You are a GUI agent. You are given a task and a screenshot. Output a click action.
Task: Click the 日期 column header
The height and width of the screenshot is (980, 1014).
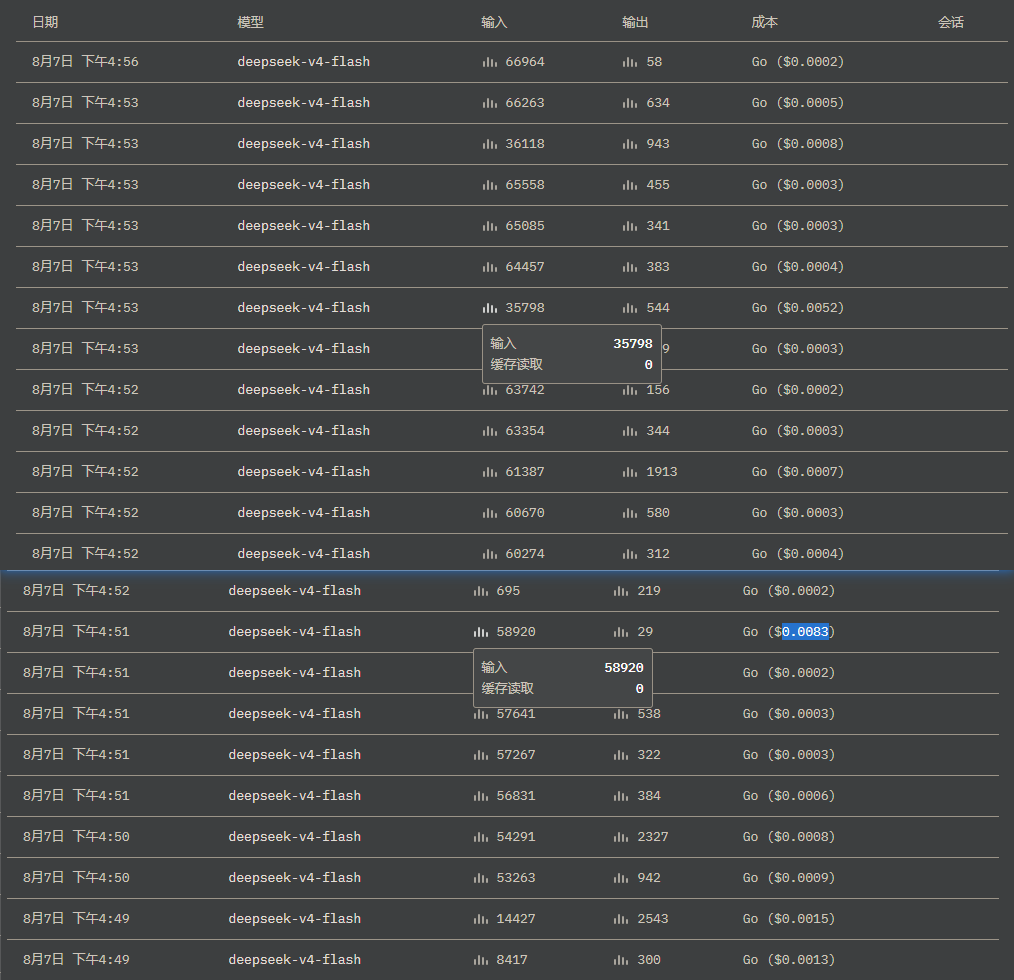coord(45,22)
